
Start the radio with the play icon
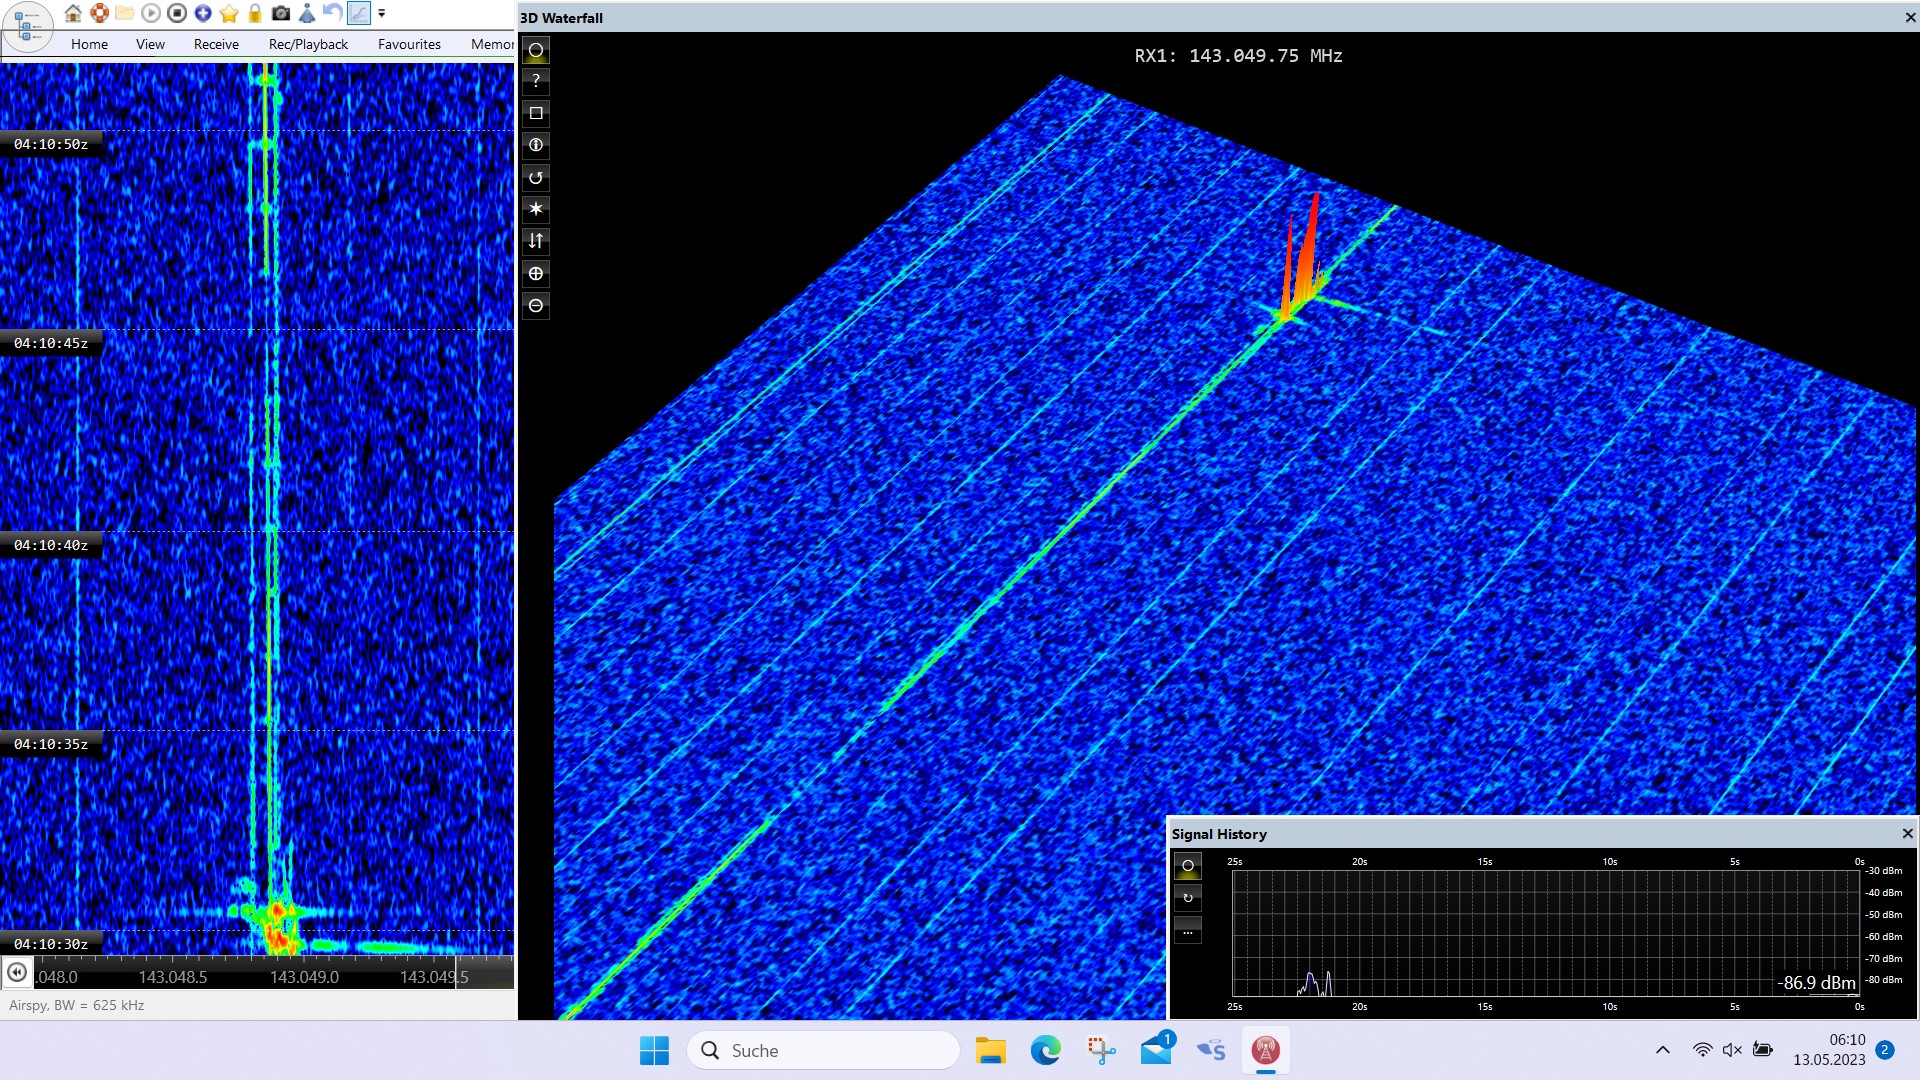[x=151, y=13]
